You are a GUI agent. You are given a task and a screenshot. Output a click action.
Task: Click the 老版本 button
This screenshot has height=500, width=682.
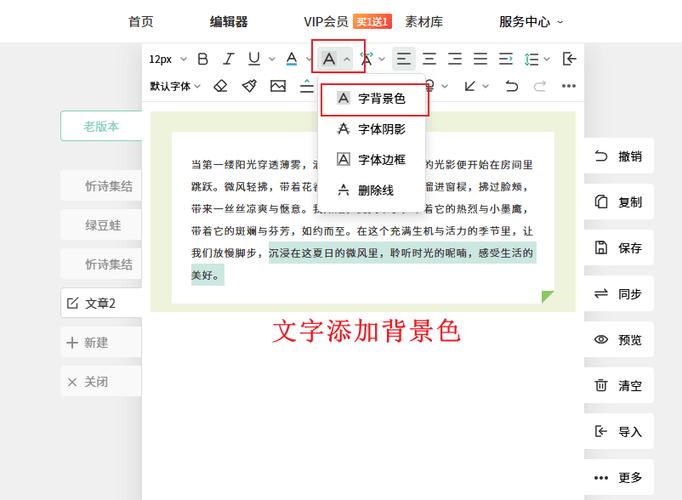pos(101,126)
